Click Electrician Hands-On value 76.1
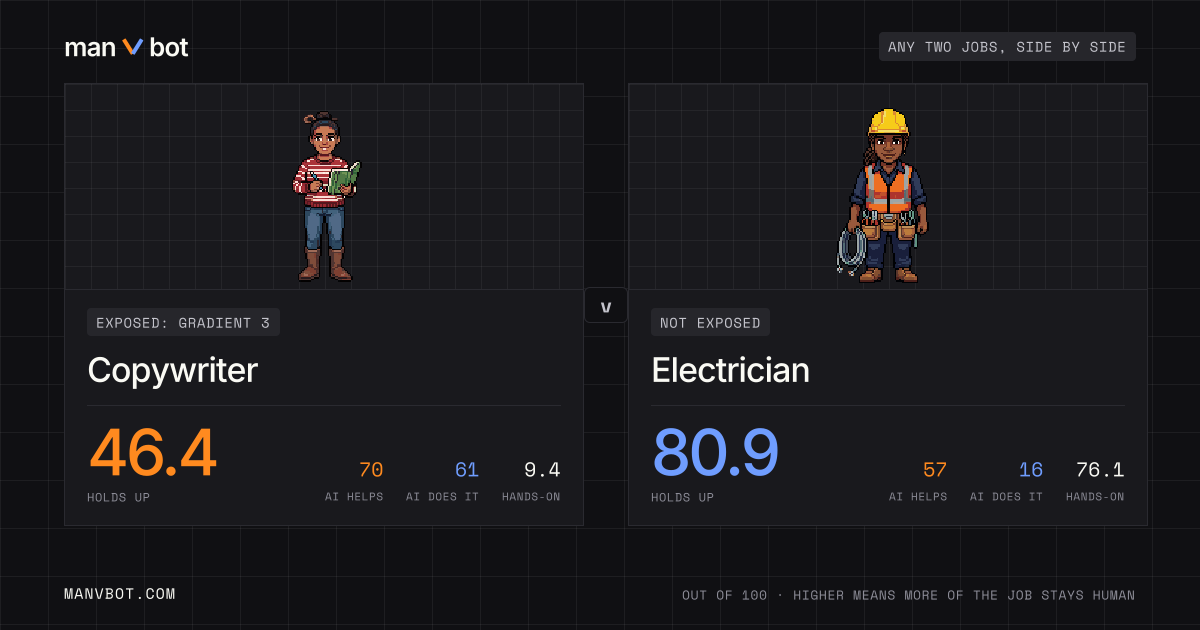Screen dimensions: 1200x630 (x=1100, y=470)
